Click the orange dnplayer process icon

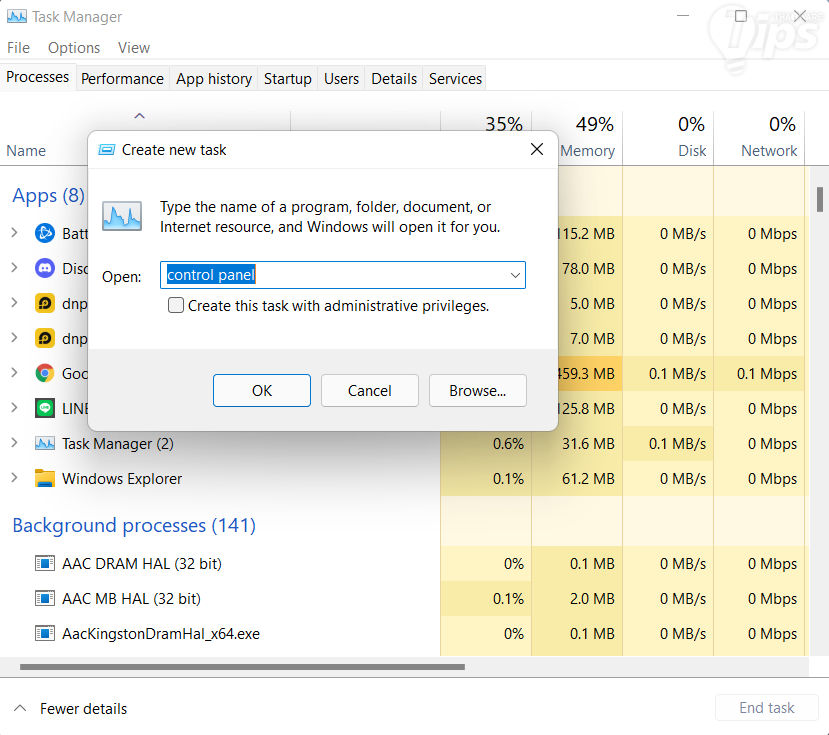point(44,303)
